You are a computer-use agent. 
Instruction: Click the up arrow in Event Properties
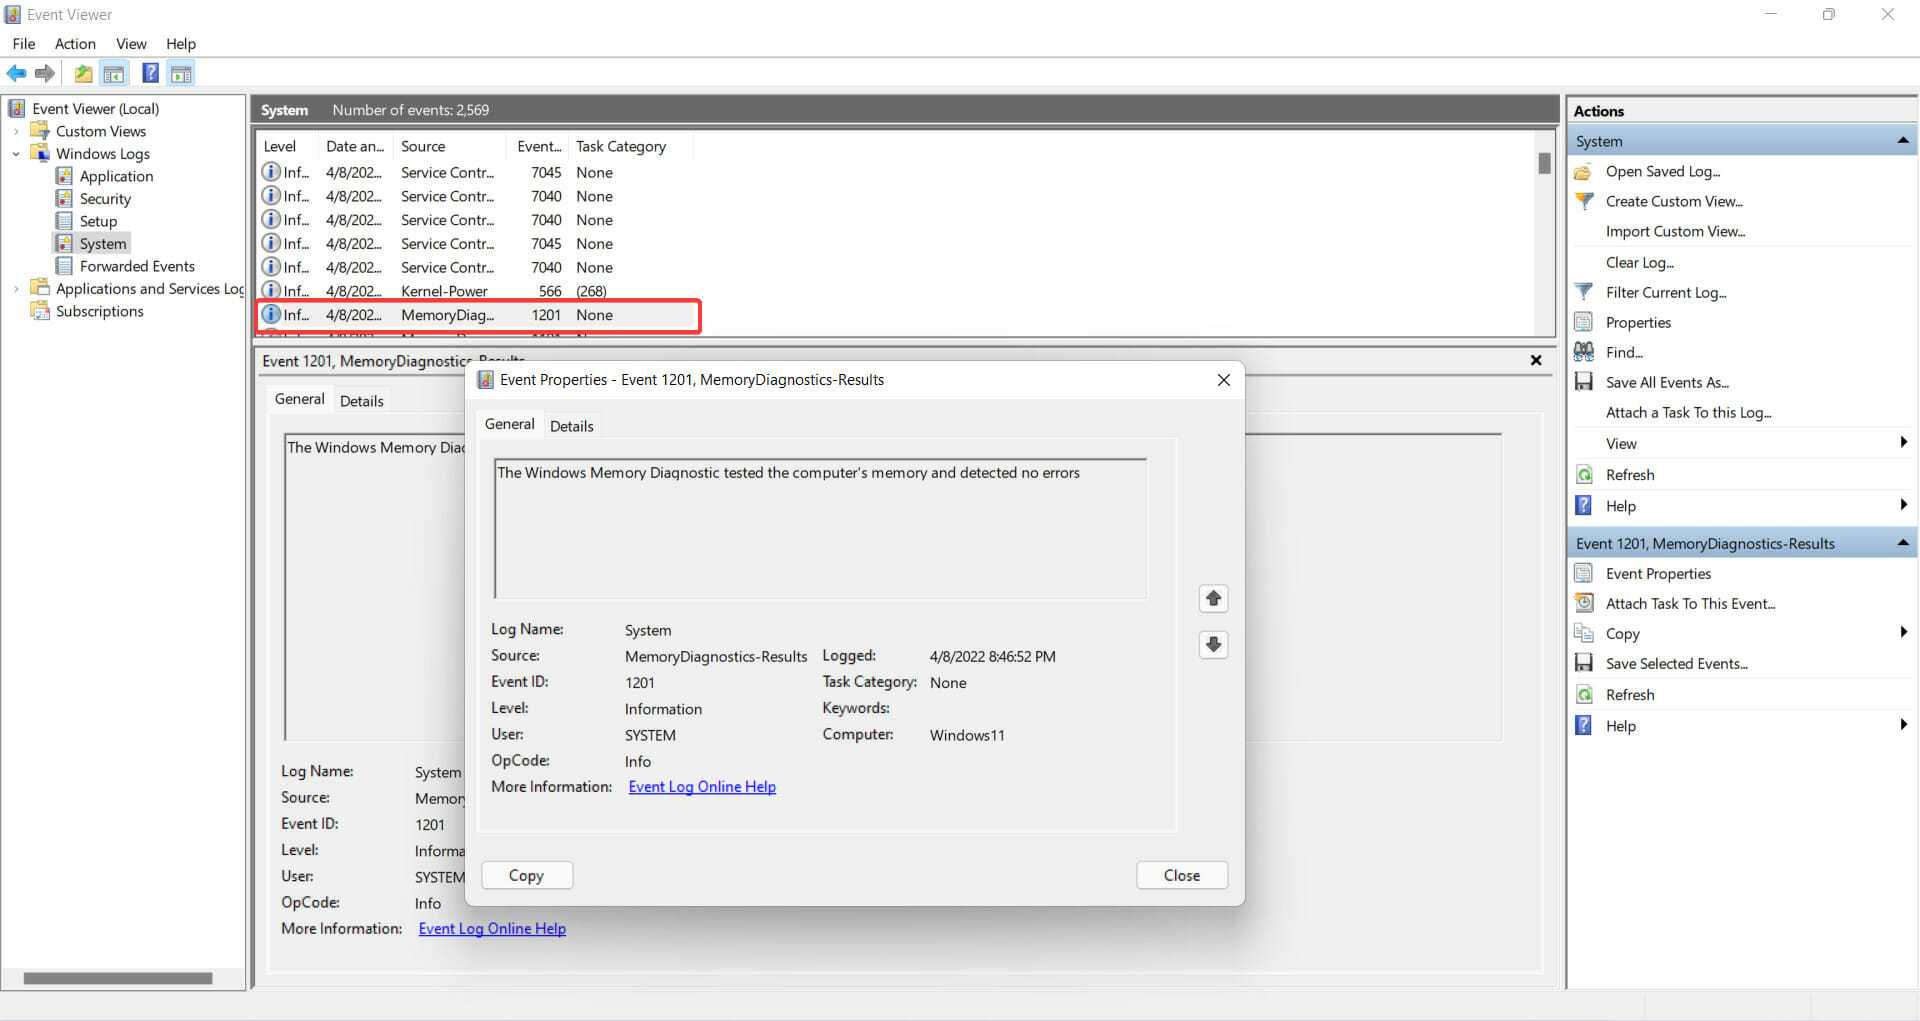point(1213,598)
